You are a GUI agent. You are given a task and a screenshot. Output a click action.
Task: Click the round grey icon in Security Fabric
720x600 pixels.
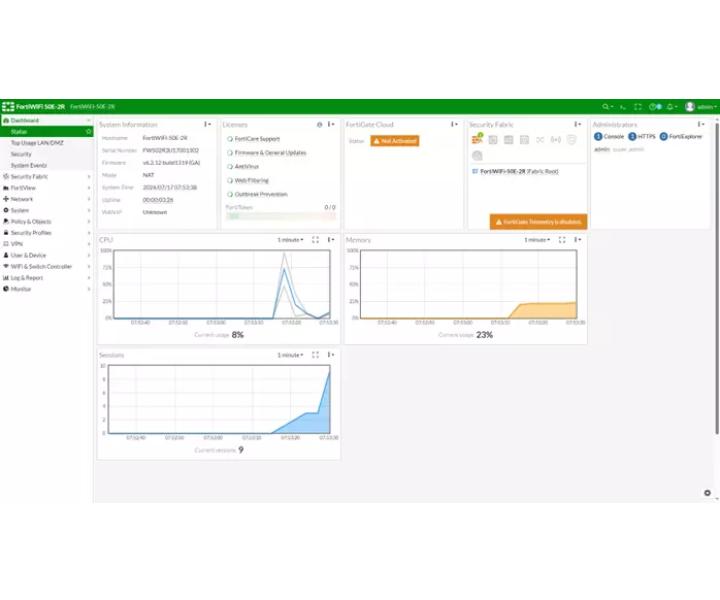pyautogui.click(x=478, y=156)
